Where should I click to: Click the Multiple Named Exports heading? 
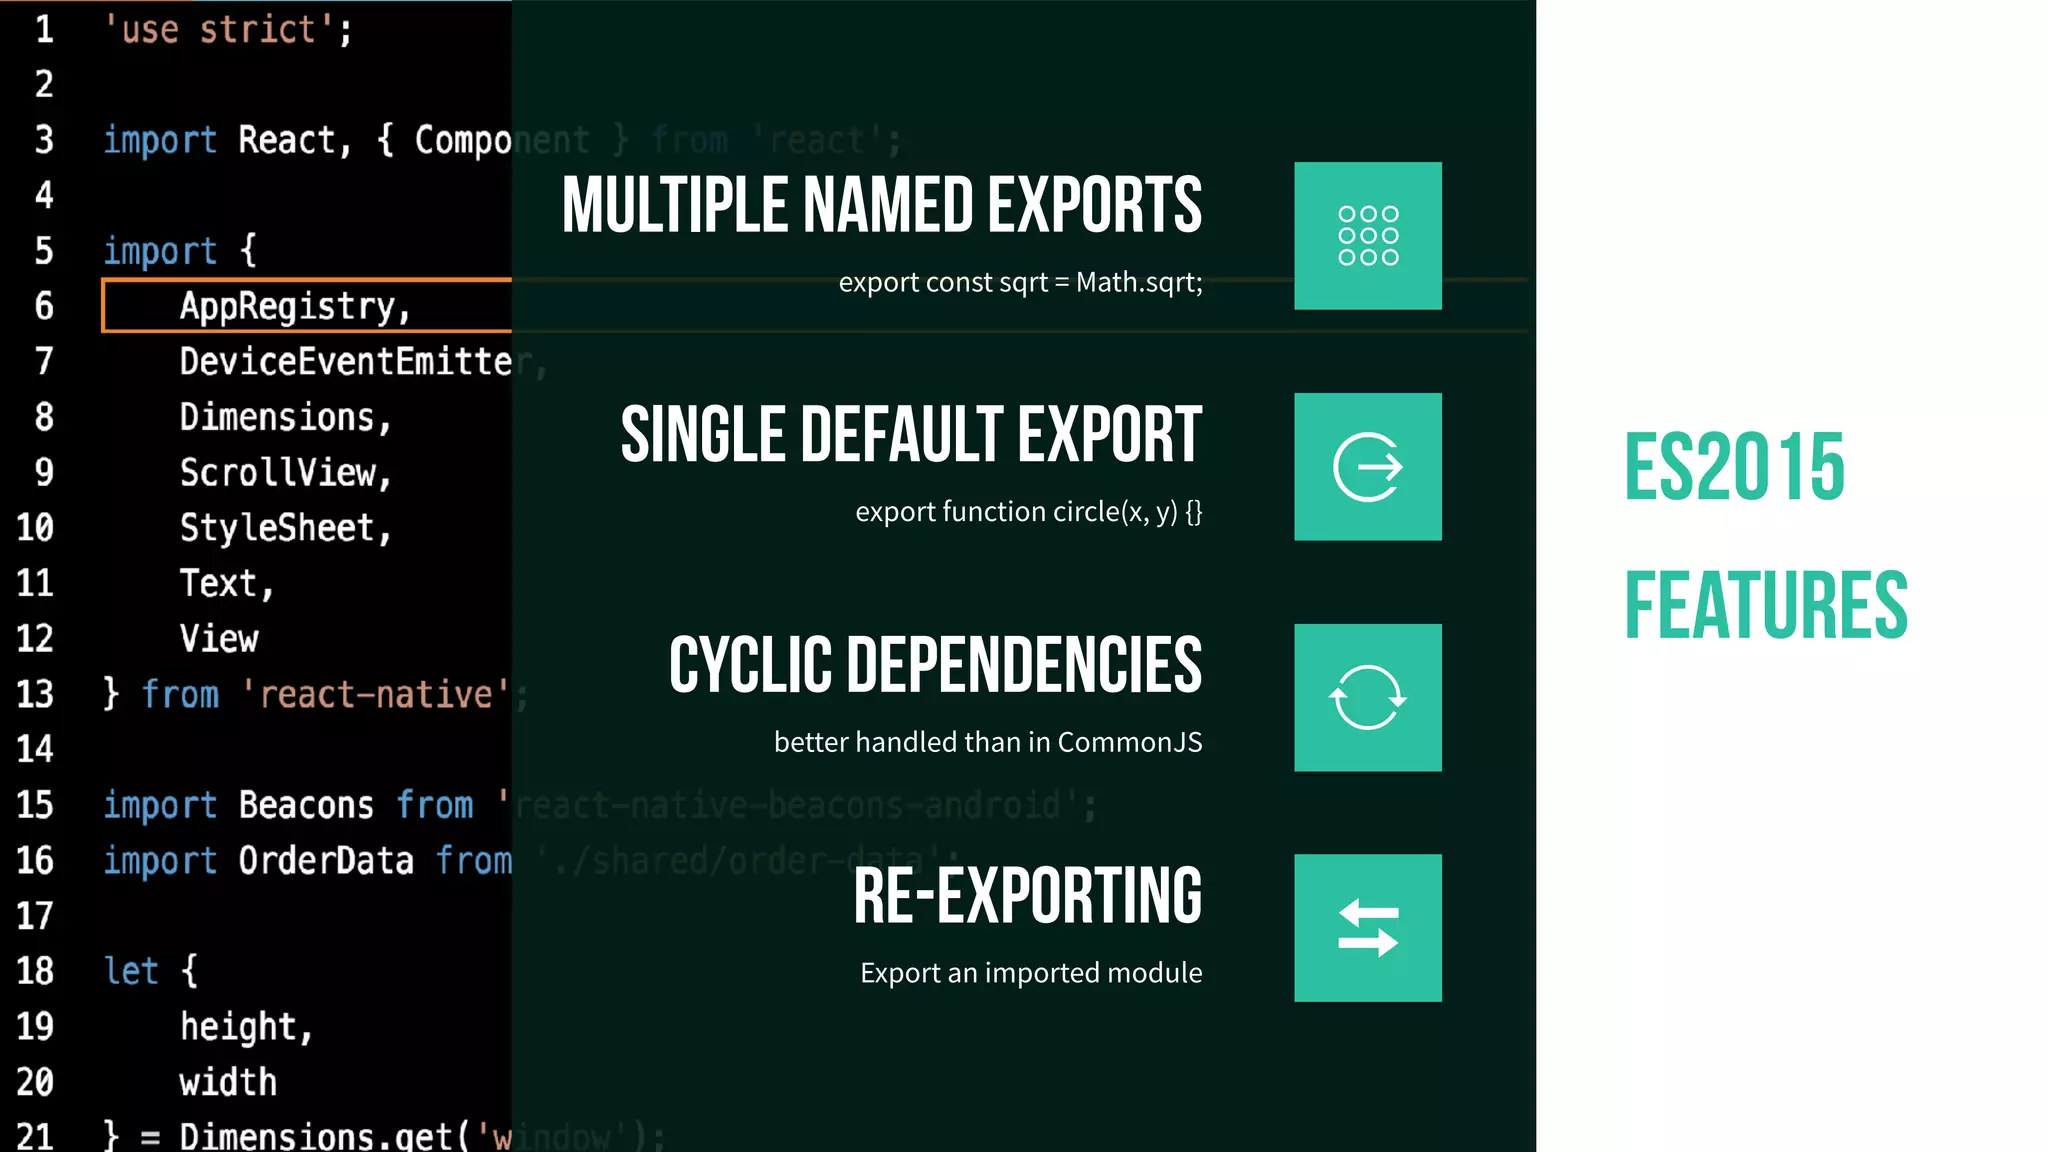[x=881, y=206]
